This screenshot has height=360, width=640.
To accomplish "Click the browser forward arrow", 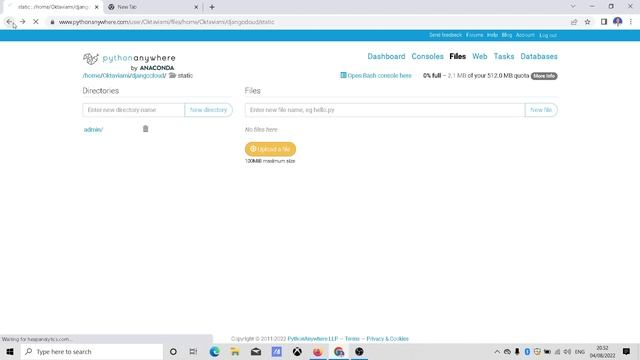I will [x=22, y=22].
